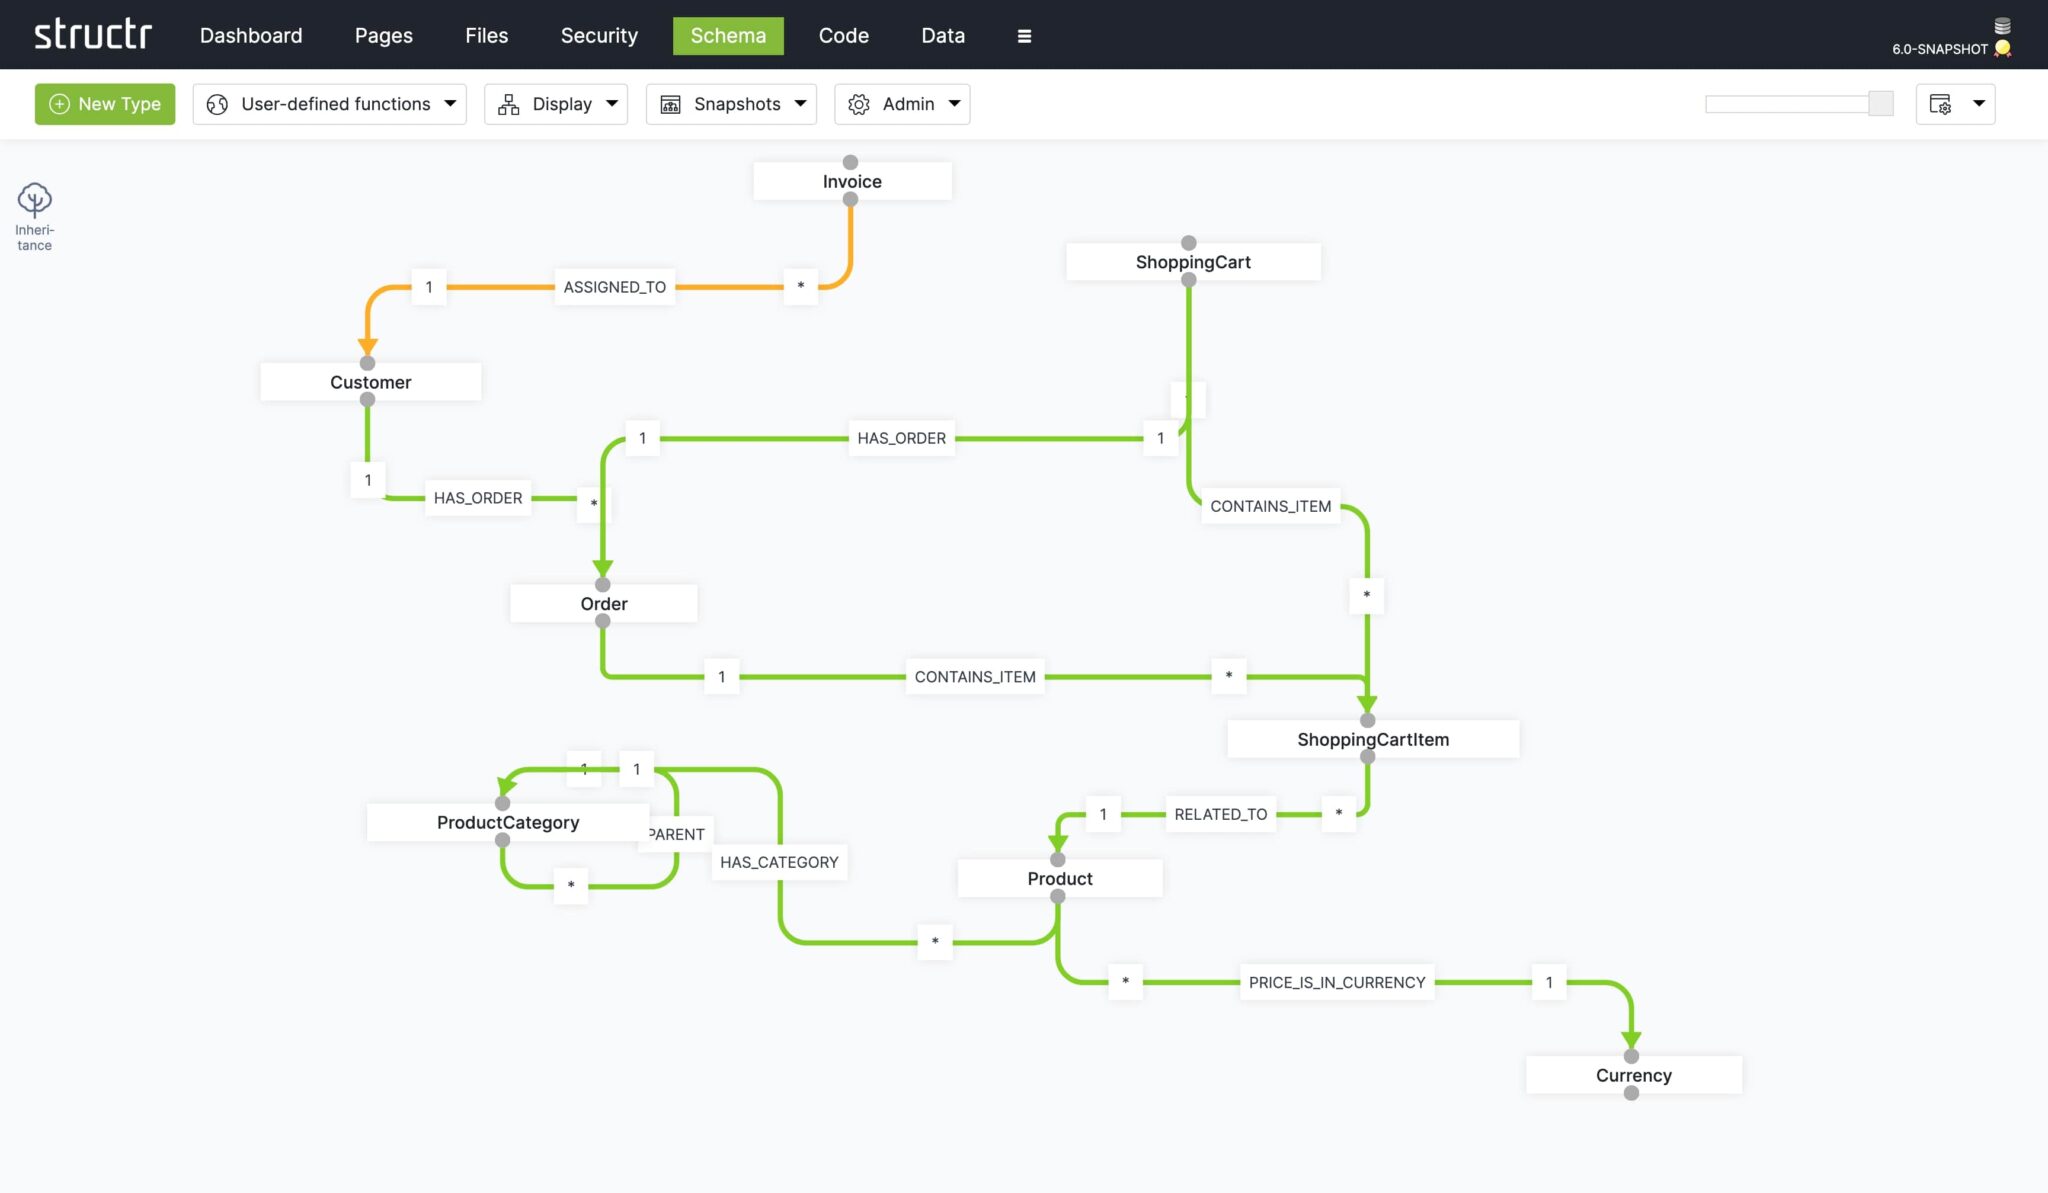Select the Display layout icon

(510, 103)
